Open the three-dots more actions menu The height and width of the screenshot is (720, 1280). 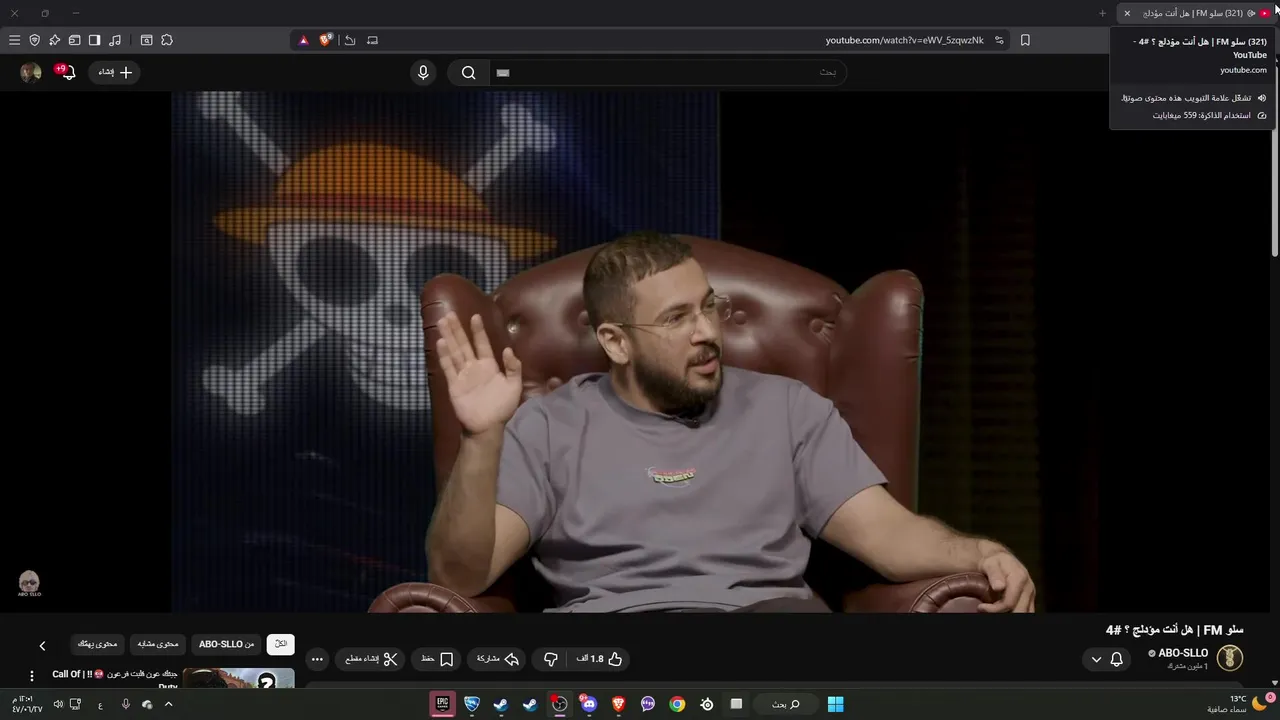pos(317,659)
